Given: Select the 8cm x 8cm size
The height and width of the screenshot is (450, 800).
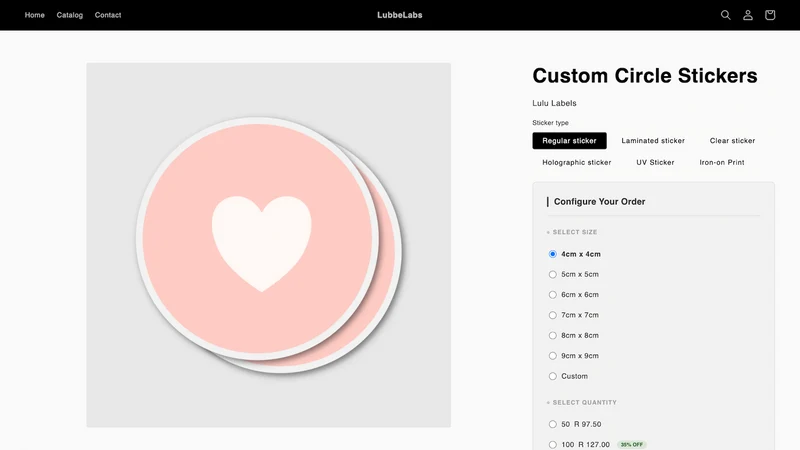Looking at the screenshot, I should pos(553,336).
